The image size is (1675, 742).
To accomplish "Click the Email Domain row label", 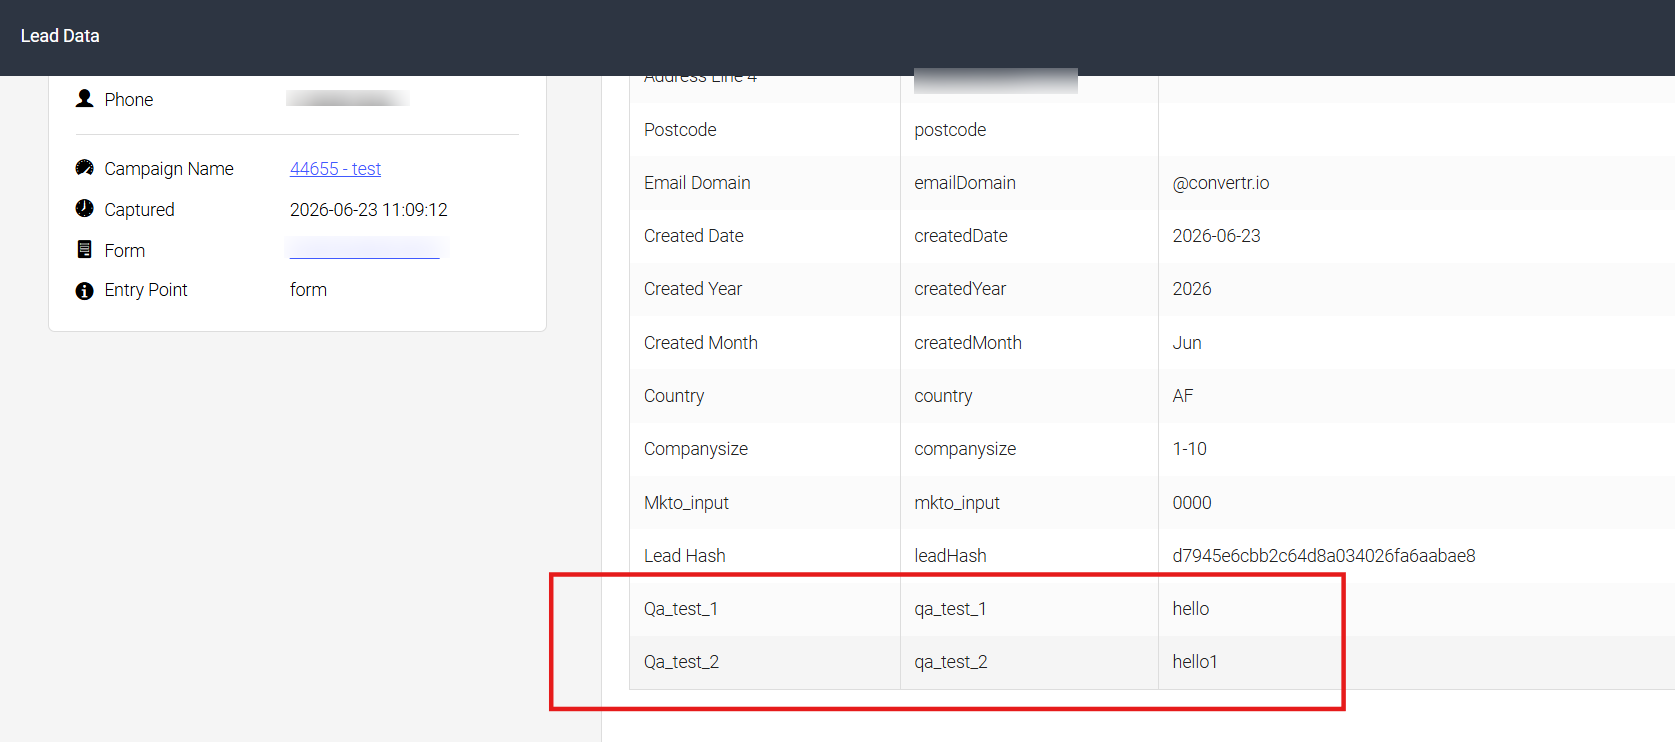I will [x=697, y=183].
